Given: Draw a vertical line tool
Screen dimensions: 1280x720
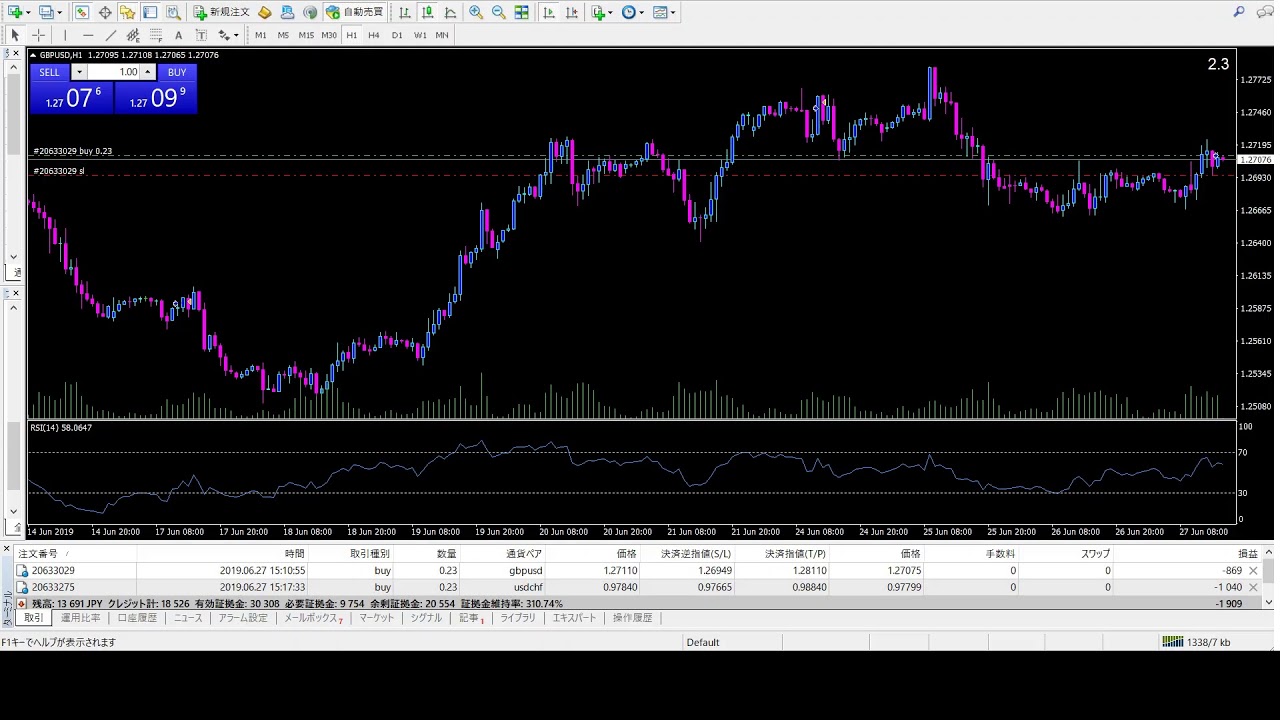Looking at the screenshot, I should click(x=65, y=35).
